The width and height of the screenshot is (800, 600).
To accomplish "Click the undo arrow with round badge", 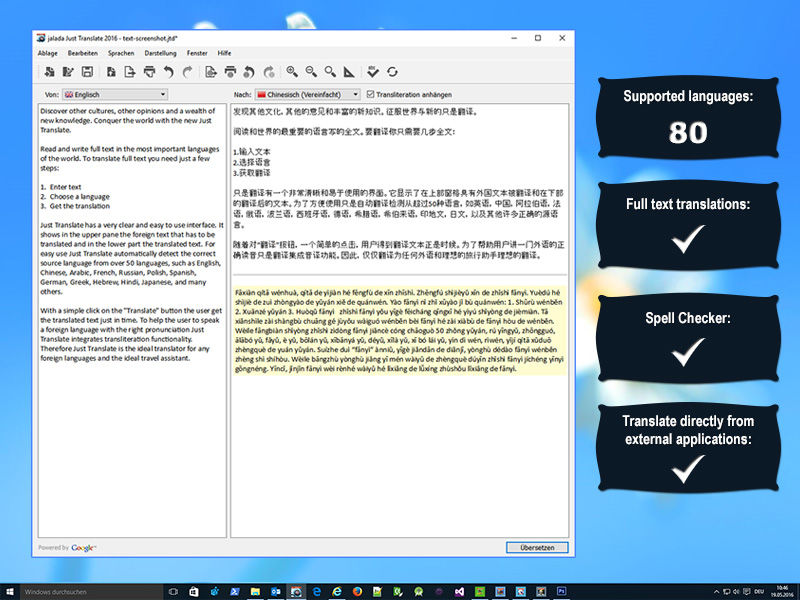I will click(x=249, y=72).
